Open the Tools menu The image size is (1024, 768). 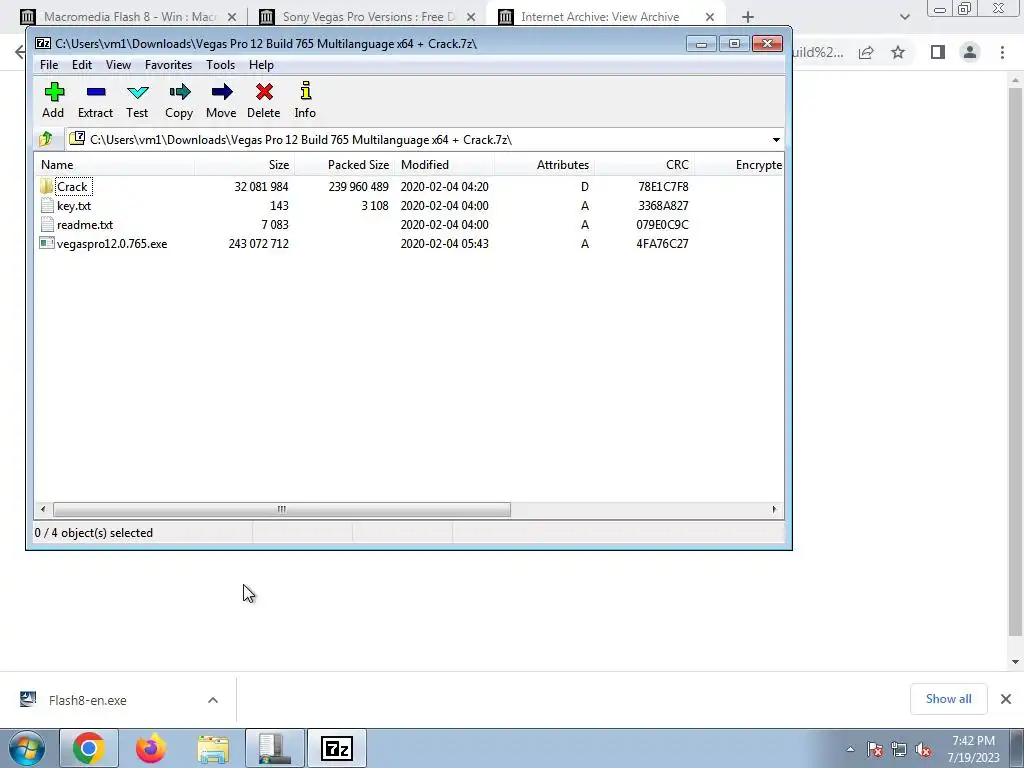220,65
